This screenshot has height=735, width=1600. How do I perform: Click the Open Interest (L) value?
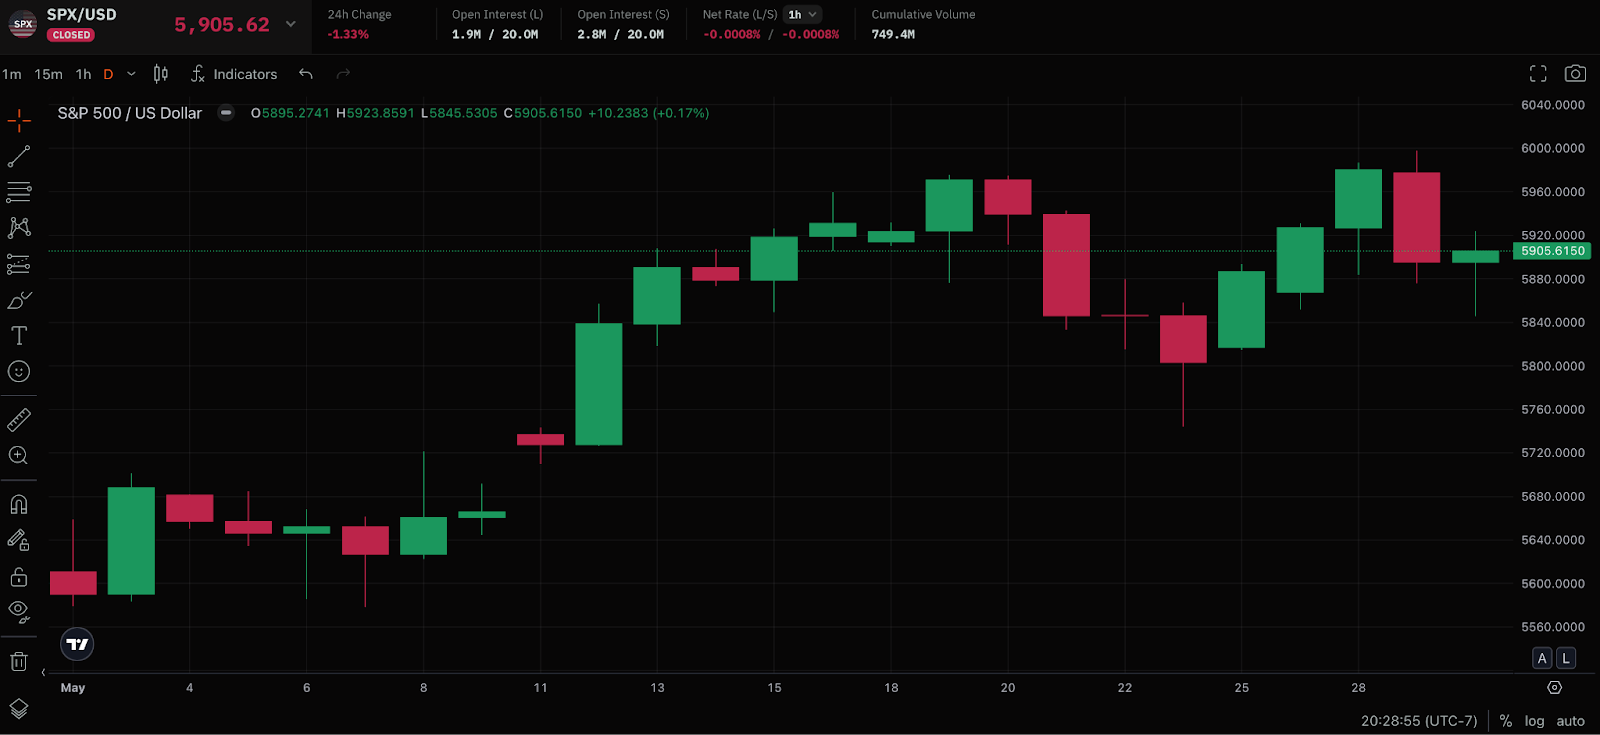(x=495, y=34)
